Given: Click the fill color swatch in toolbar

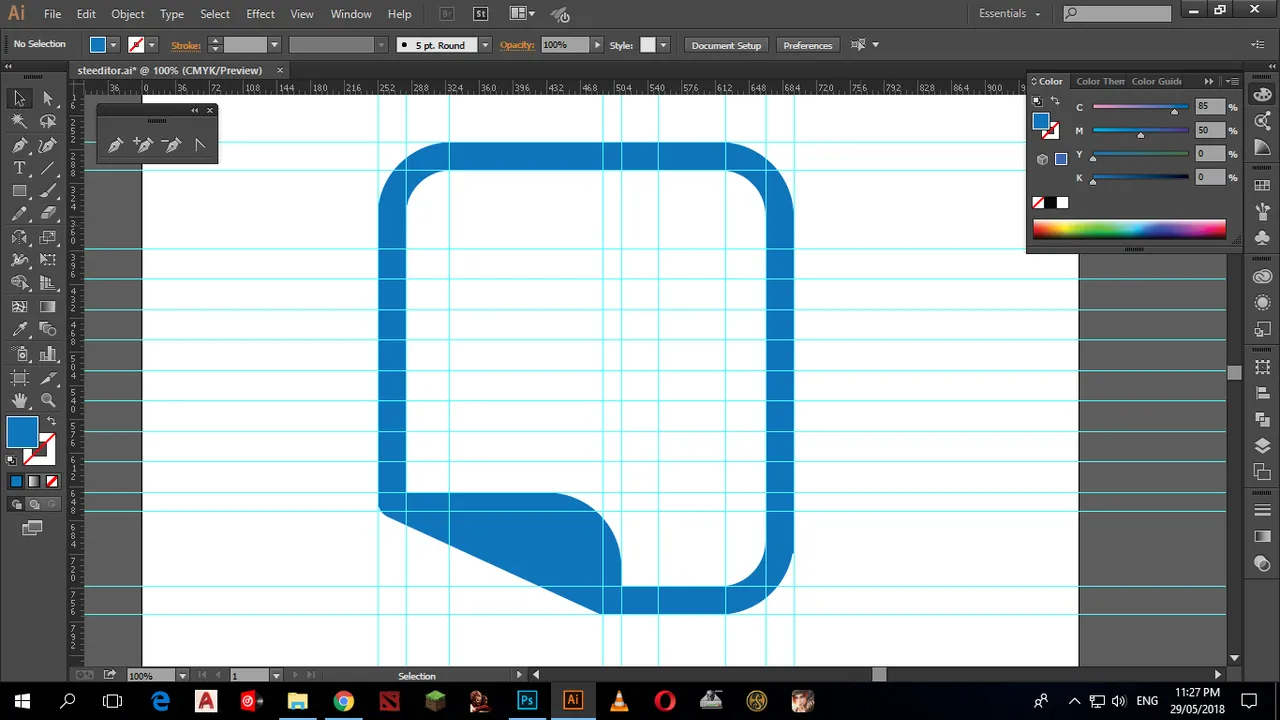Looking at the screenshot, I should [x=22, y=432].
